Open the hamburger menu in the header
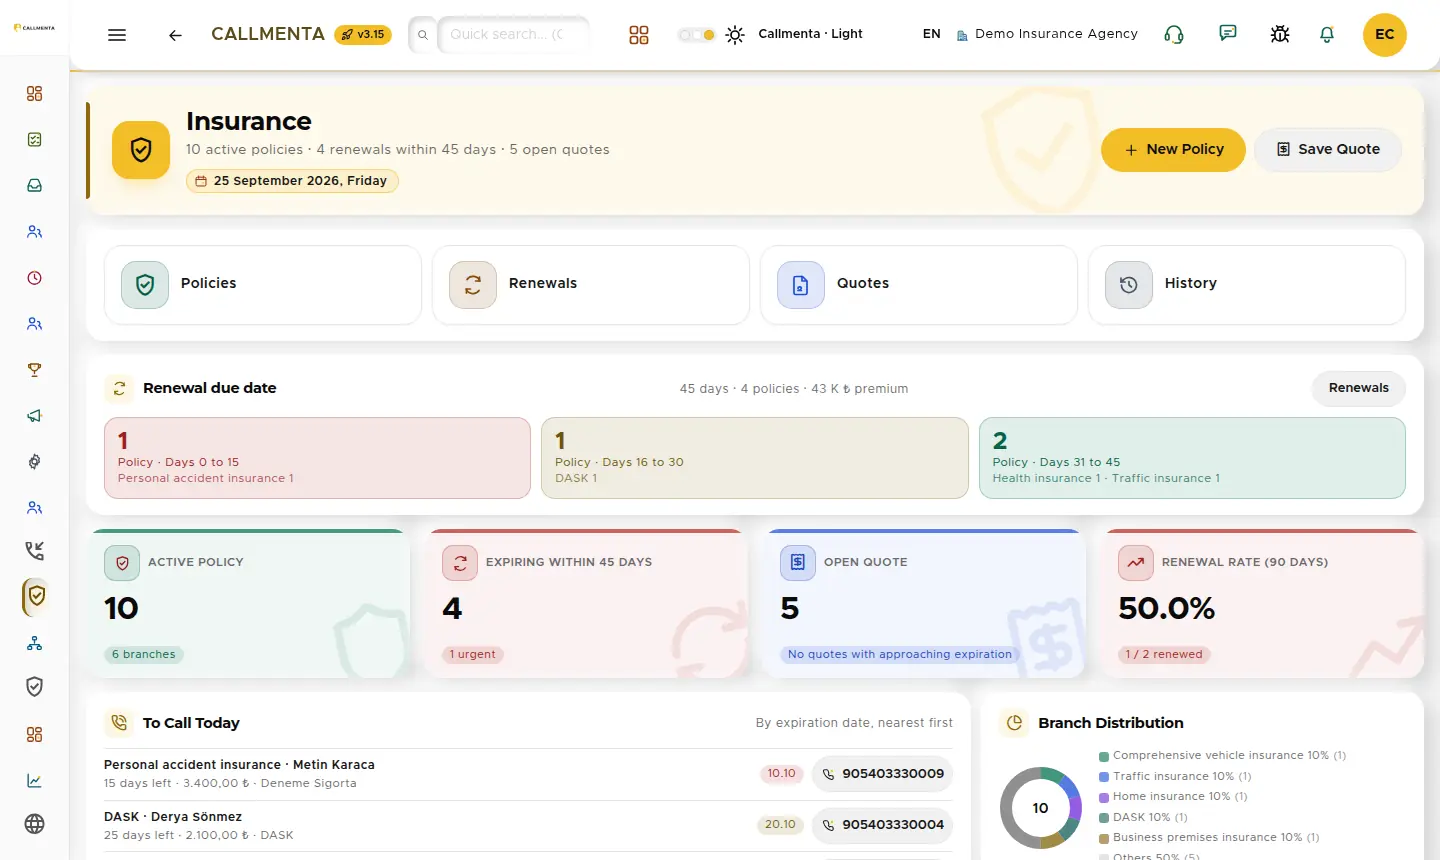 117,35
